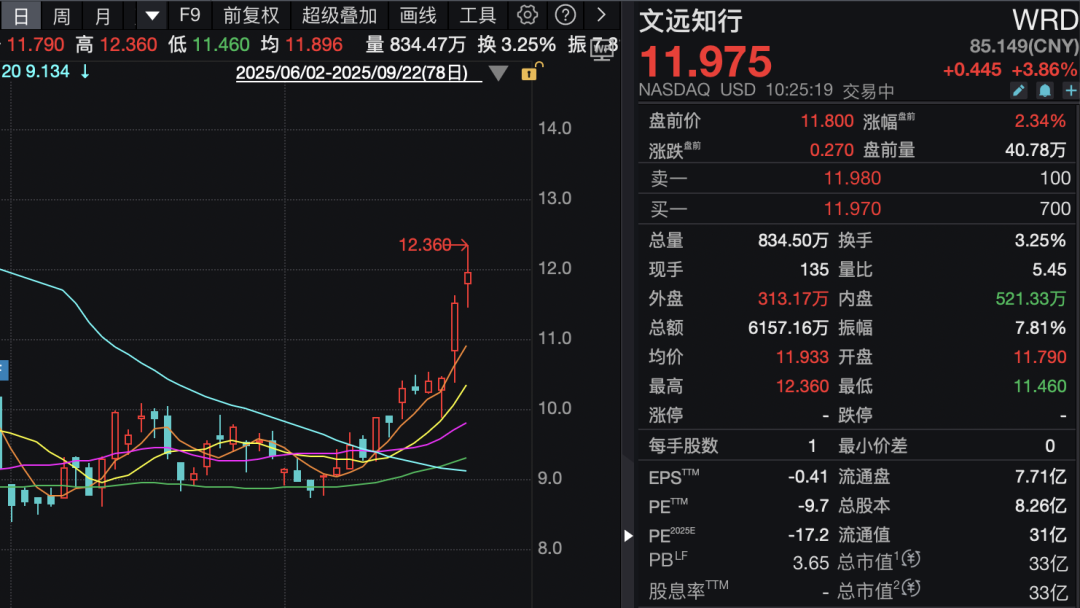Click the 外盘 value 313.17万
The height and width of the screenshot is (608, 1080).
tap(793, 299)
